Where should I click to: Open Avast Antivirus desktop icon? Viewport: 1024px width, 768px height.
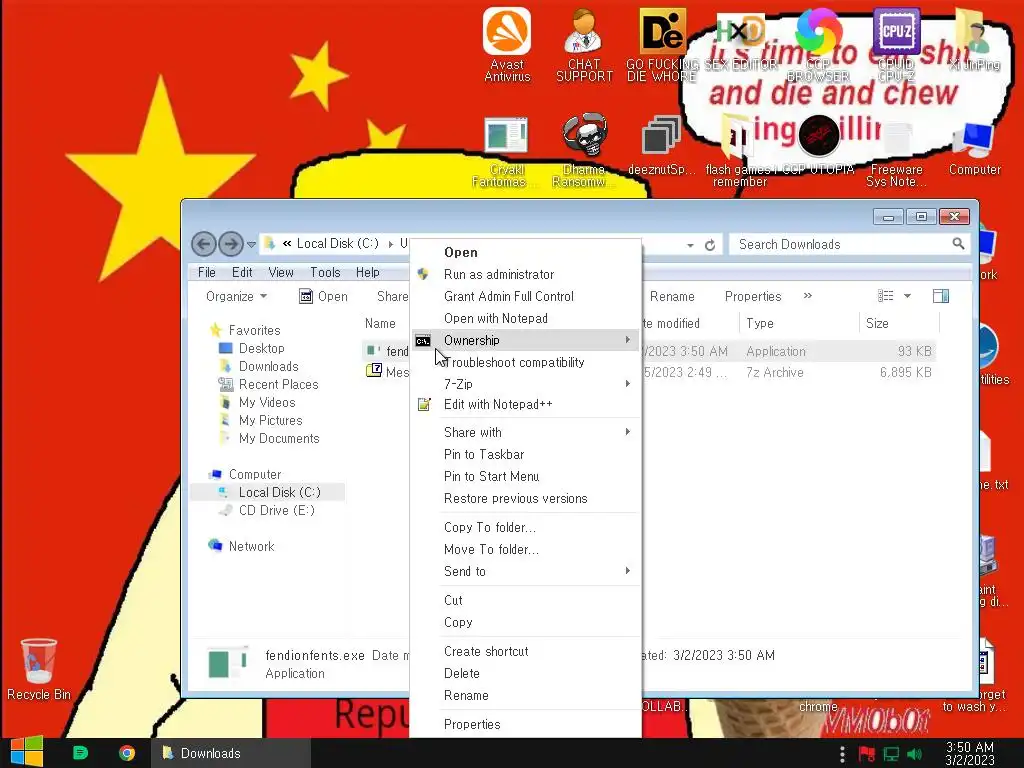(507, 44)
